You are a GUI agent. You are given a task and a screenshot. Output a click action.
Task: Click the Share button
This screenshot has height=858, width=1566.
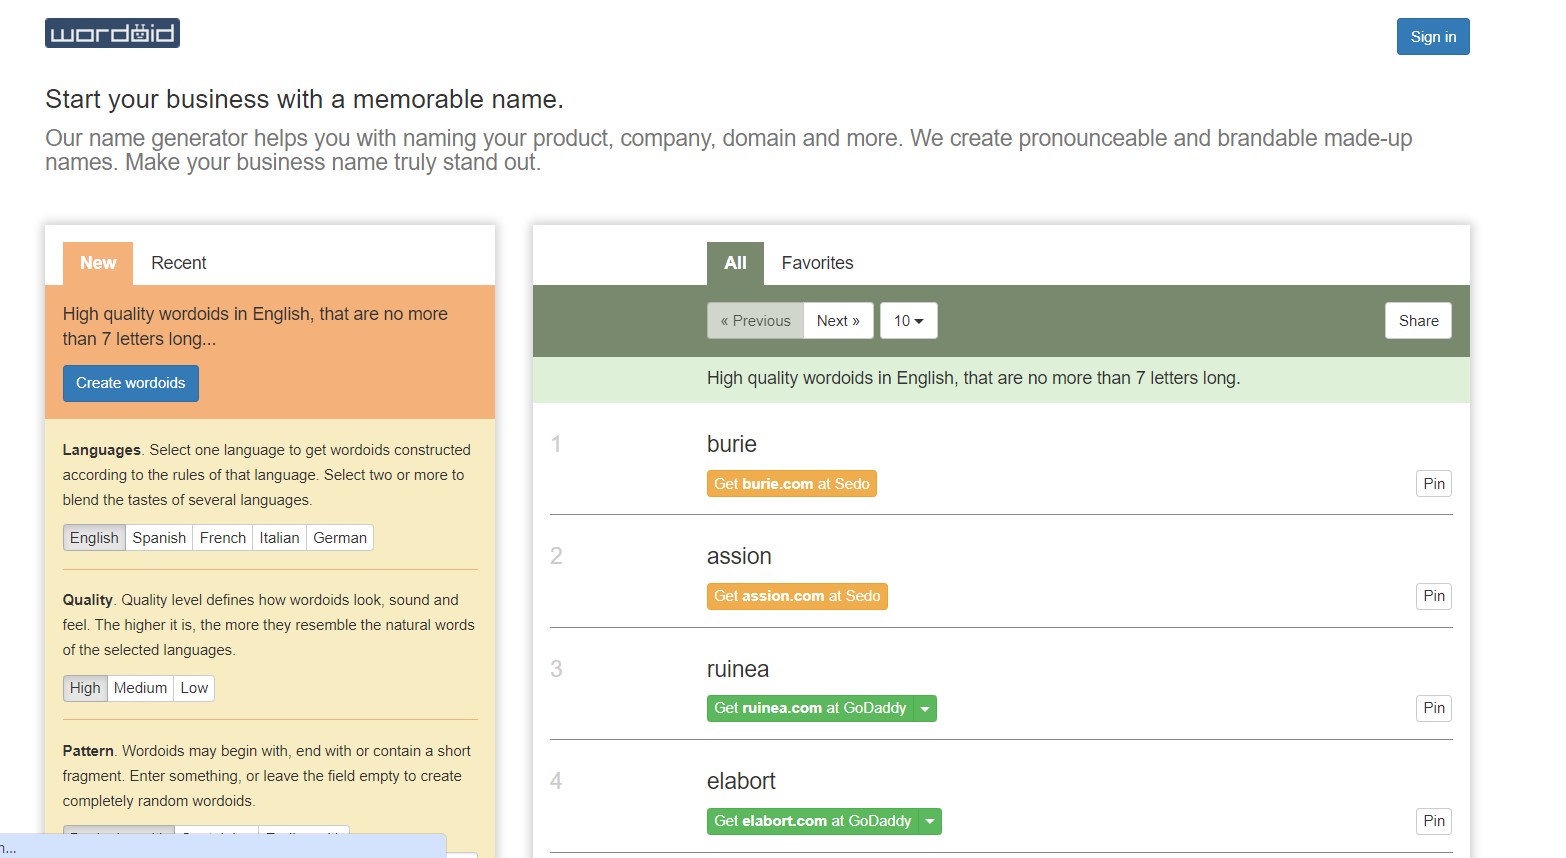(x=1418, y=321)
